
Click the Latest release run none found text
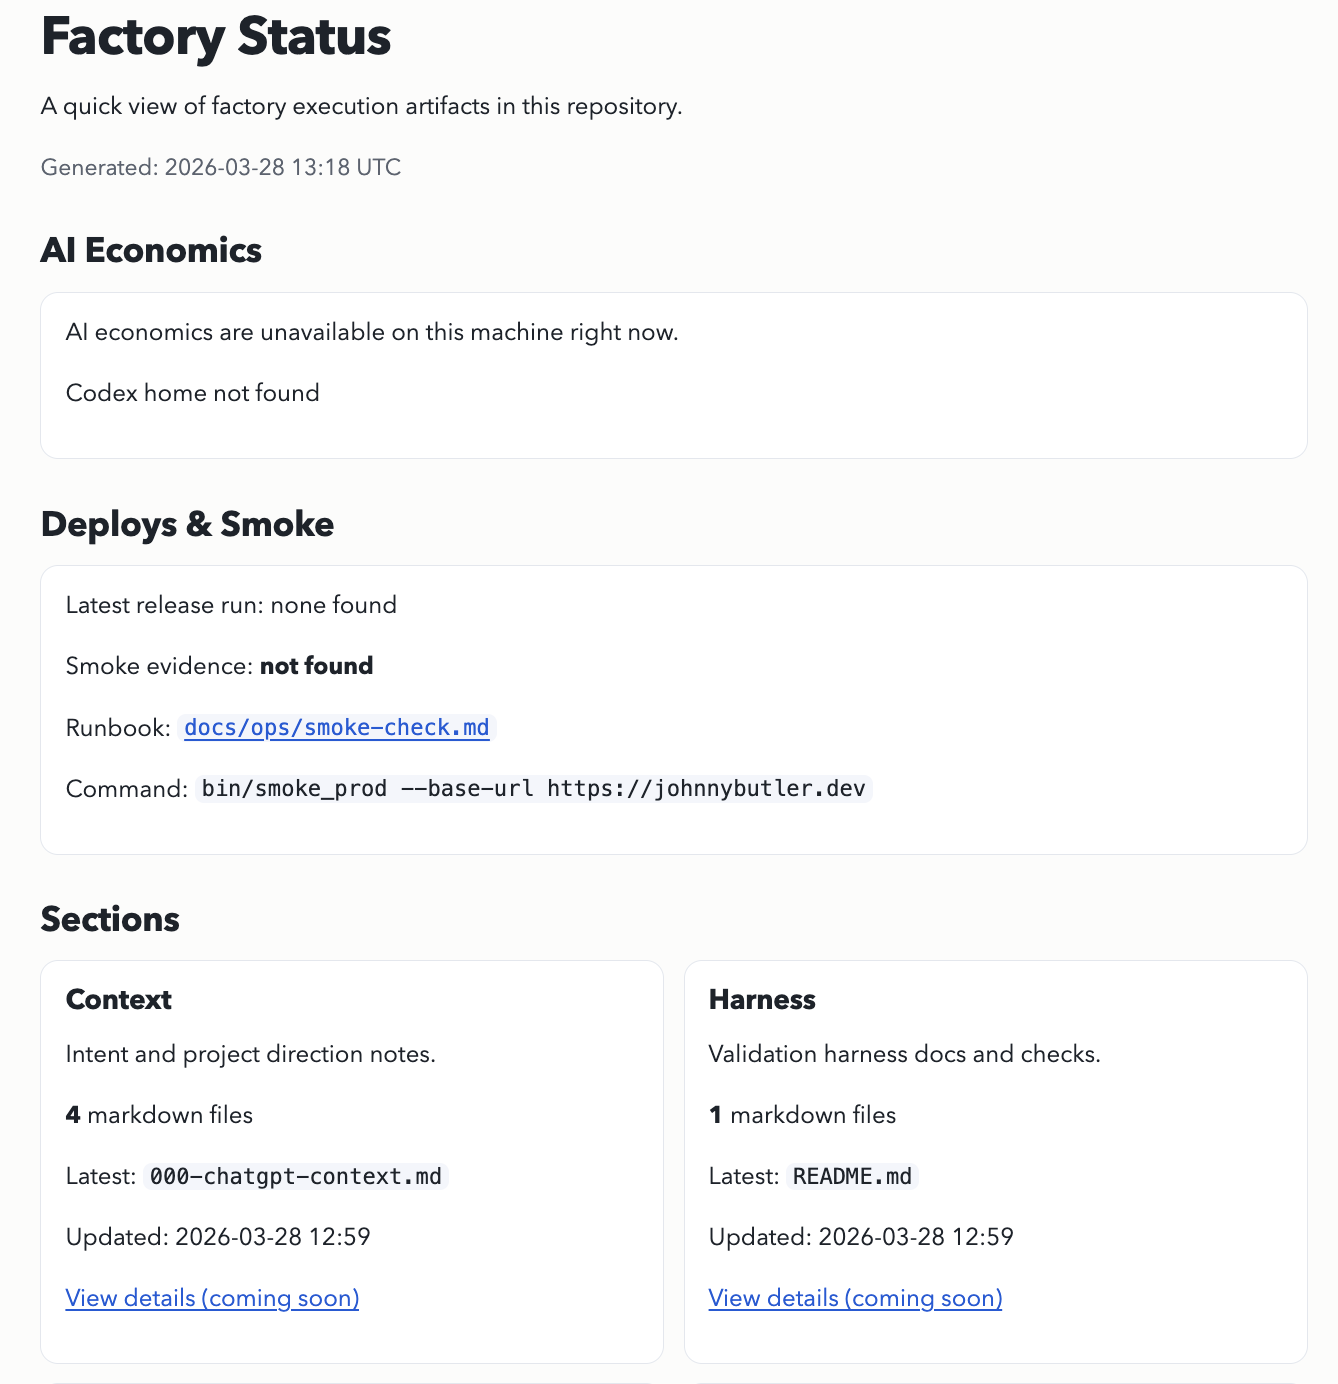pyautogui.click(x=231, y=604)
